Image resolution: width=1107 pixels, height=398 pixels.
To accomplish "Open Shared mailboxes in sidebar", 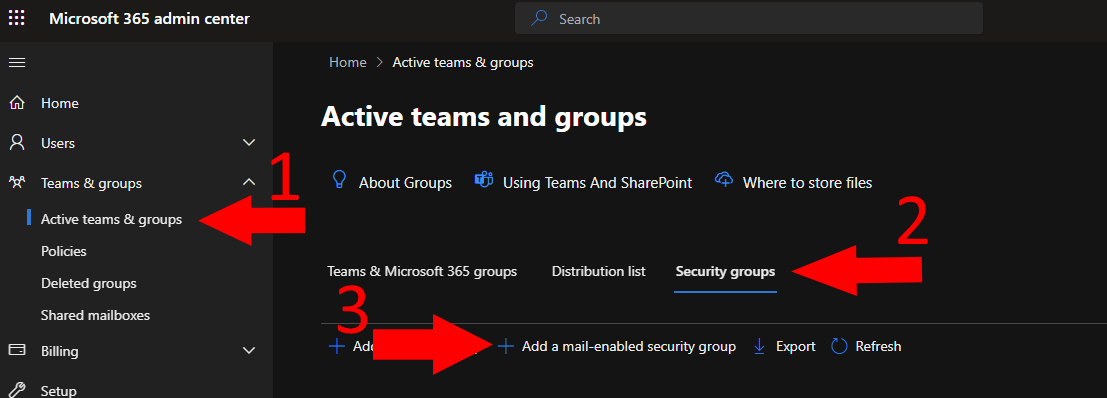I will (x=95, y=315).
